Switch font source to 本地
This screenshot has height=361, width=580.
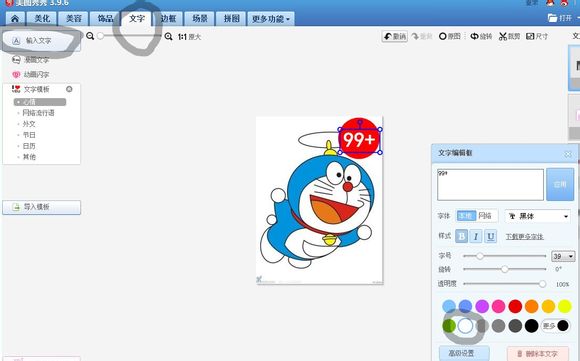(x=466, y=216)
